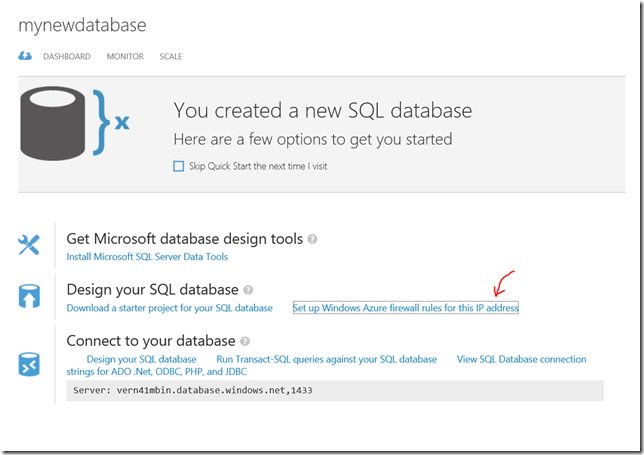Click the Connect to your database icon
This screenshot has height=455, width=644.
point(29,364)
